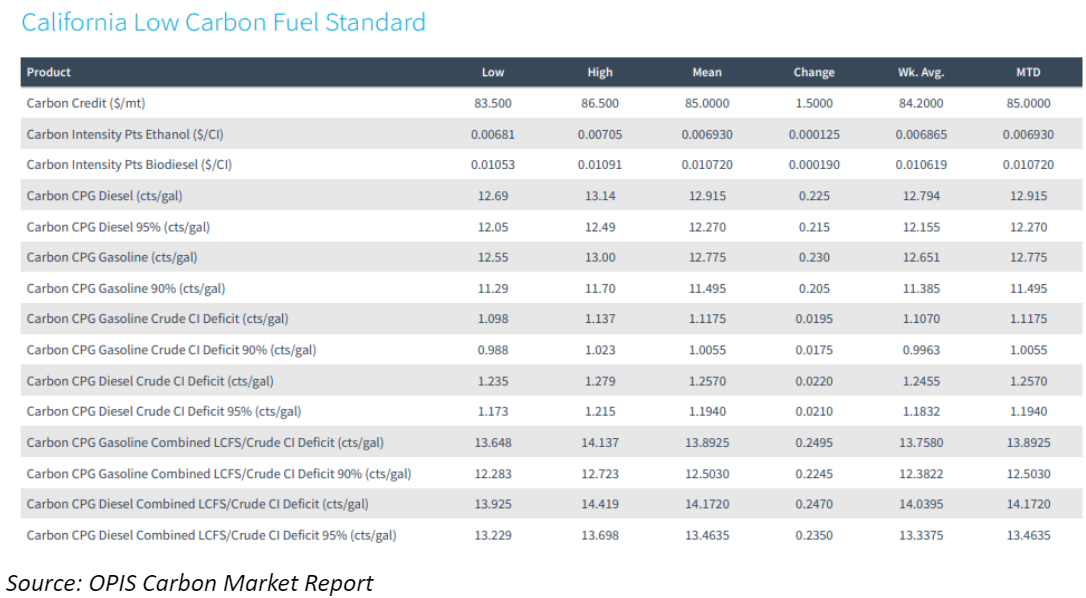Select CPG Gasoline high value 13.00
The height and width of the screenshot is (598, 1086).
pos(600,258)
